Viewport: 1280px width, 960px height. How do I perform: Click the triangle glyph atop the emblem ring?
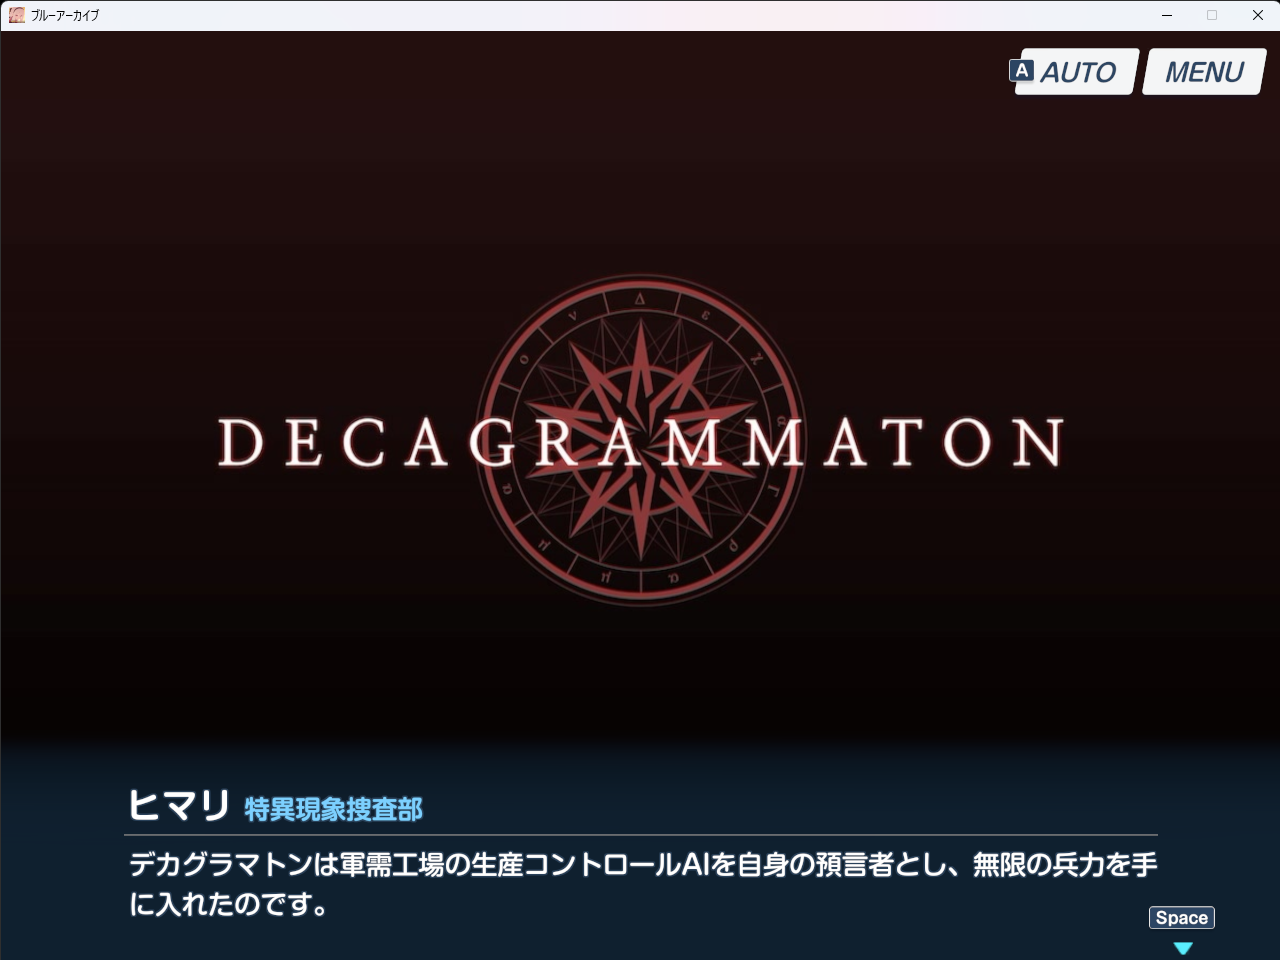click(640, 298)
